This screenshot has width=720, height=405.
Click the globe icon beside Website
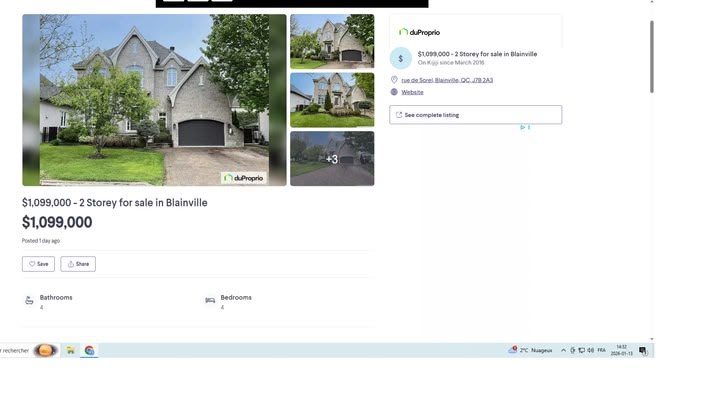pos(394,92)
